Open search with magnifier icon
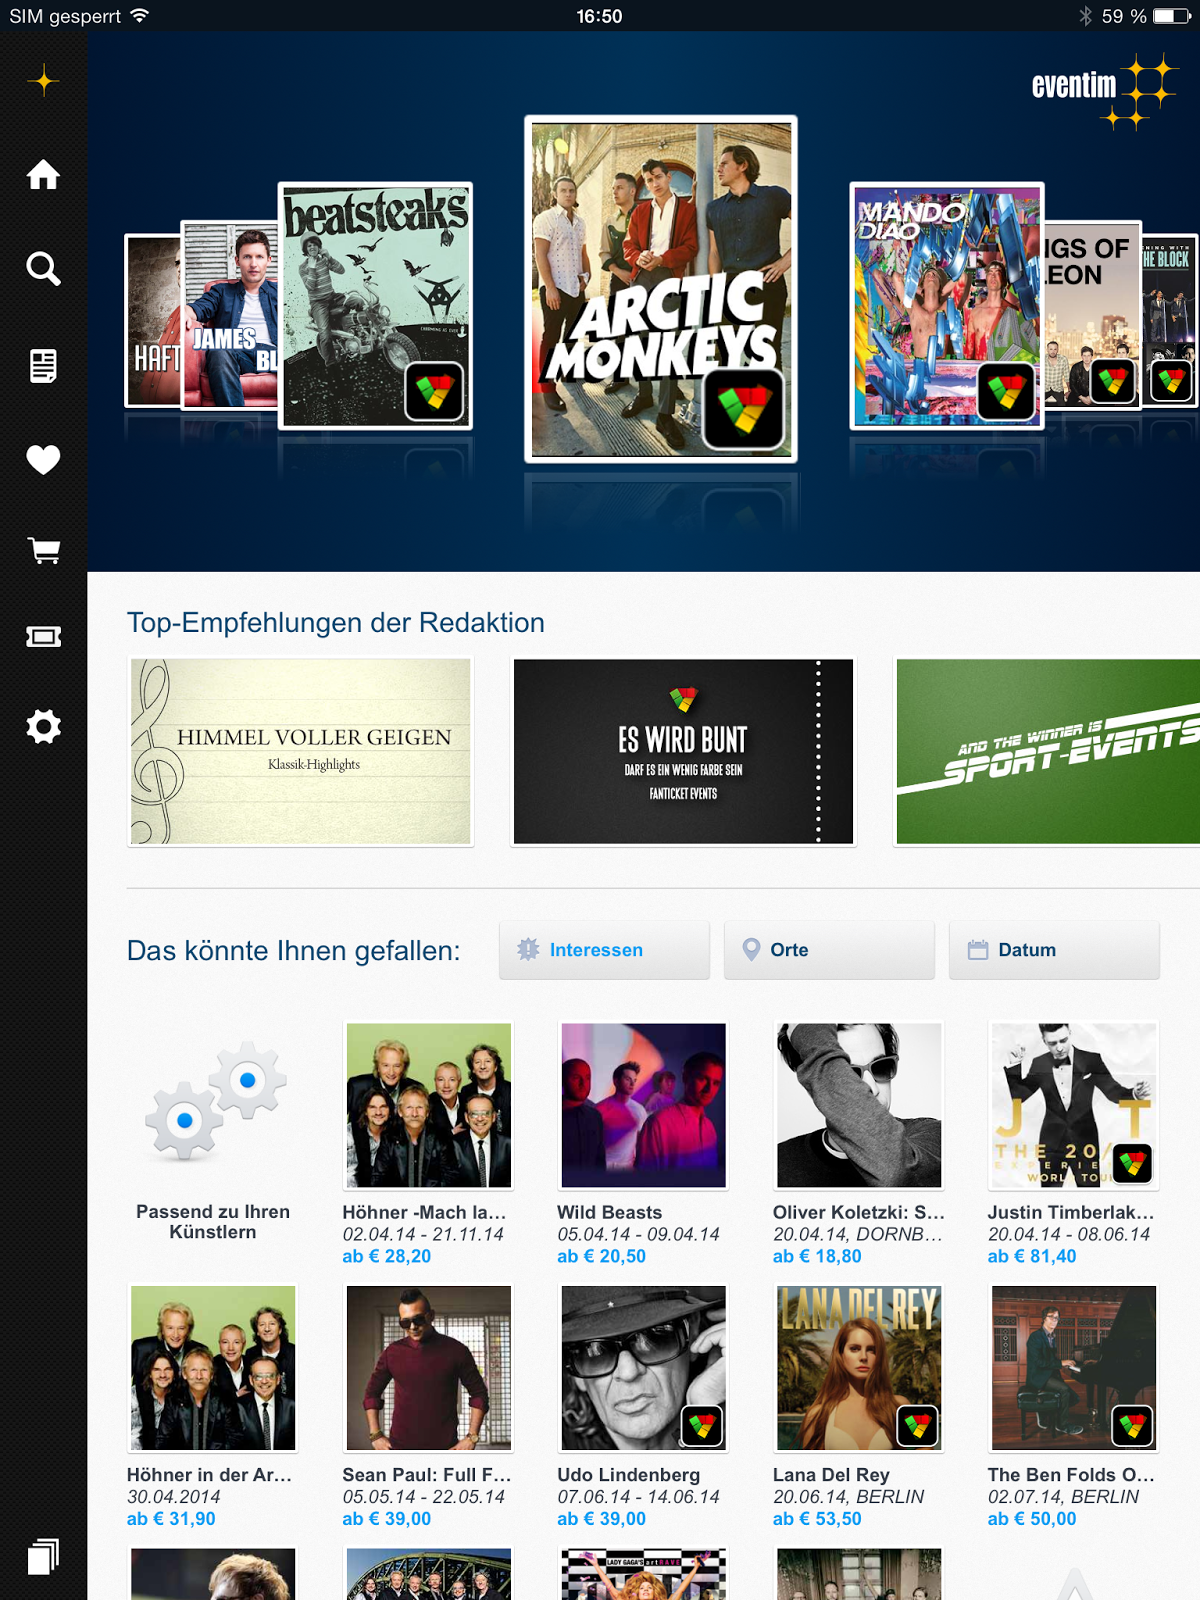Viewport: 1200px width, 1600px height. (43, 268)
